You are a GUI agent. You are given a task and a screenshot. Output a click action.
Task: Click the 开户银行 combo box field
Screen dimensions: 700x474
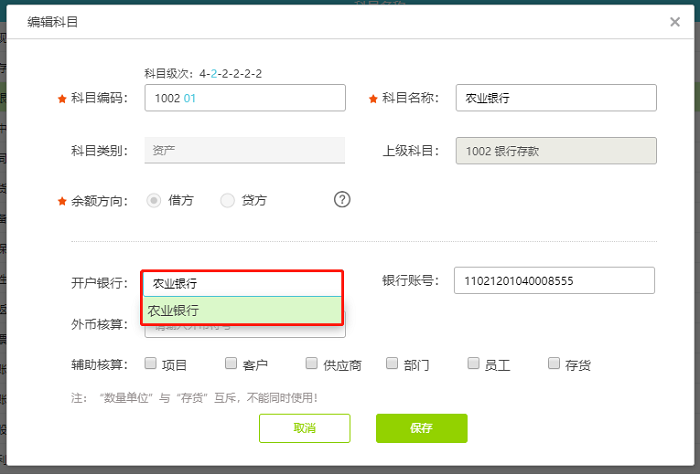point(242,283)
